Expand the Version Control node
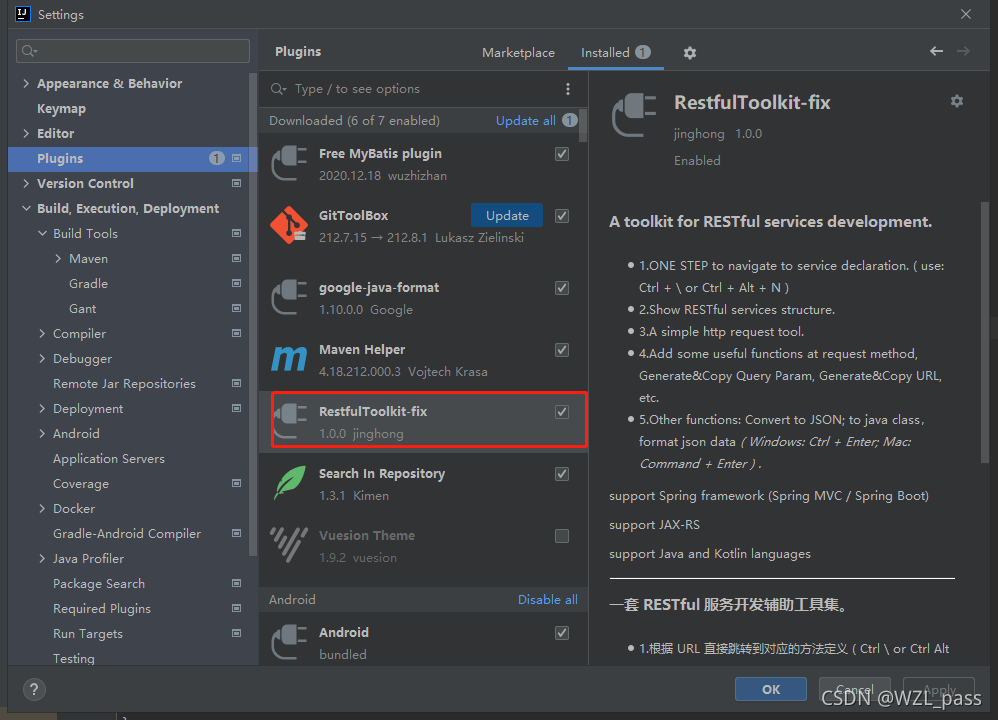 tap(26, 183)
